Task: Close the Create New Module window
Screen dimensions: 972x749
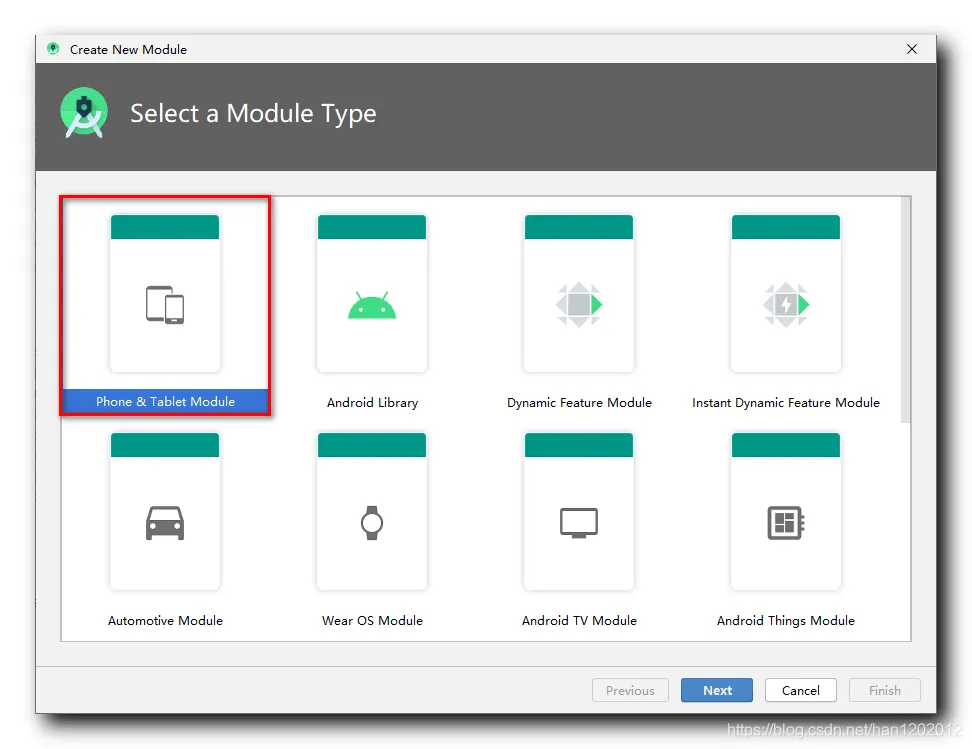Action: pyautogui.click(x=912, y=49)
